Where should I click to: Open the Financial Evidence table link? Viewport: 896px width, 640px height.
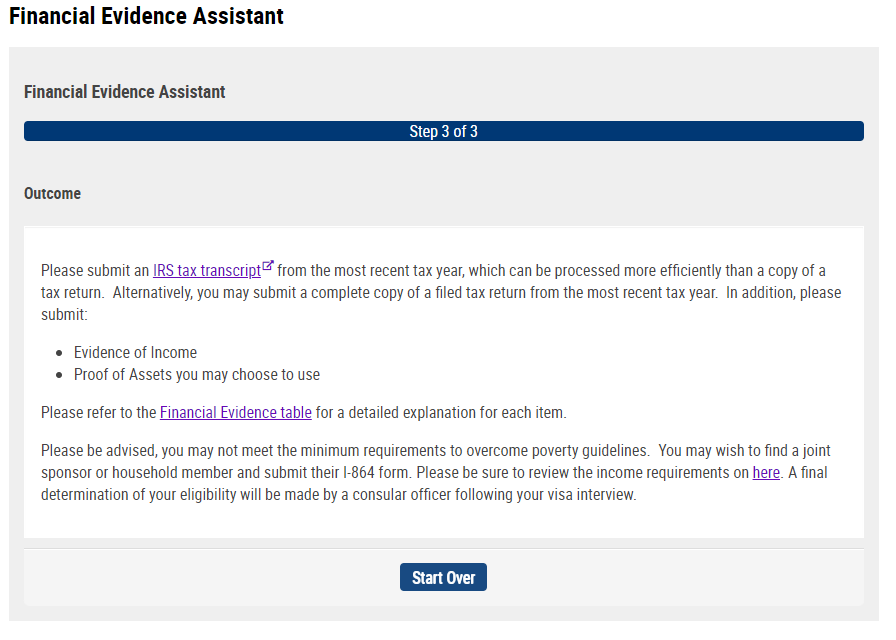point(235,413)
